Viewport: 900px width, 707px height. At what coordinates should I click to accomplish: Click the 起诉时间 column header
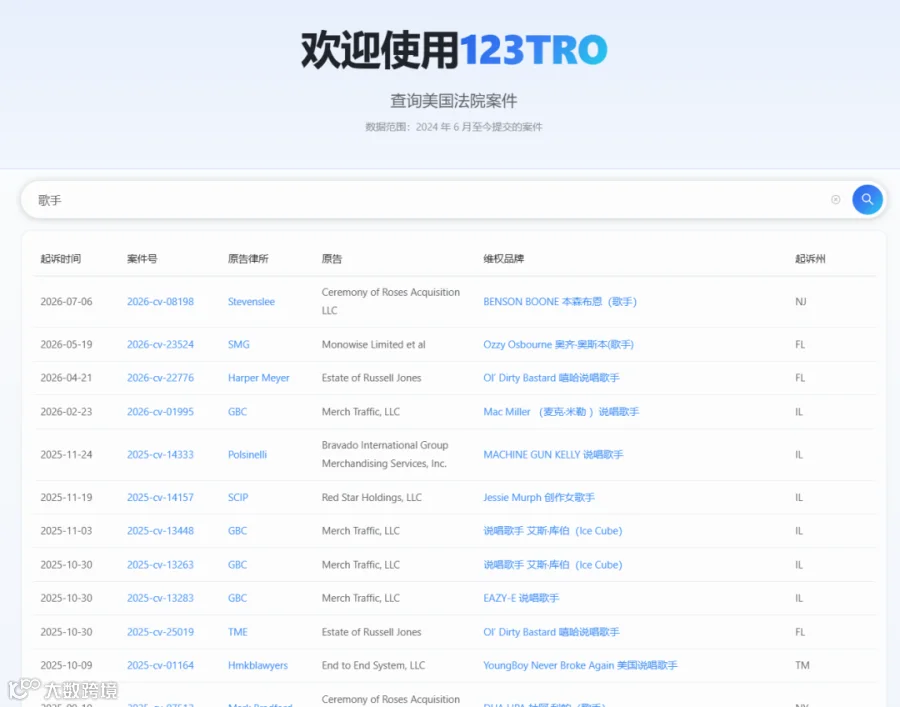tap(60, 259)
